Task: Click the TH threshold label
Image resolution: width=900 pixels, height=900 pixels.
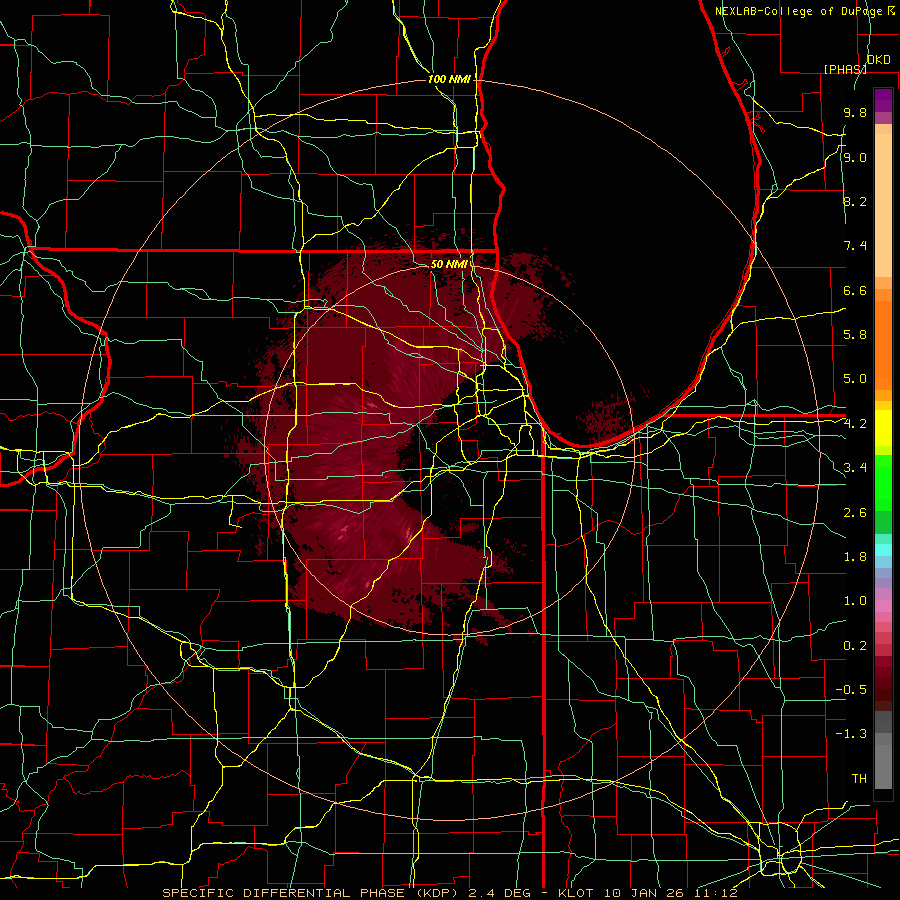Action: (859, 779)
